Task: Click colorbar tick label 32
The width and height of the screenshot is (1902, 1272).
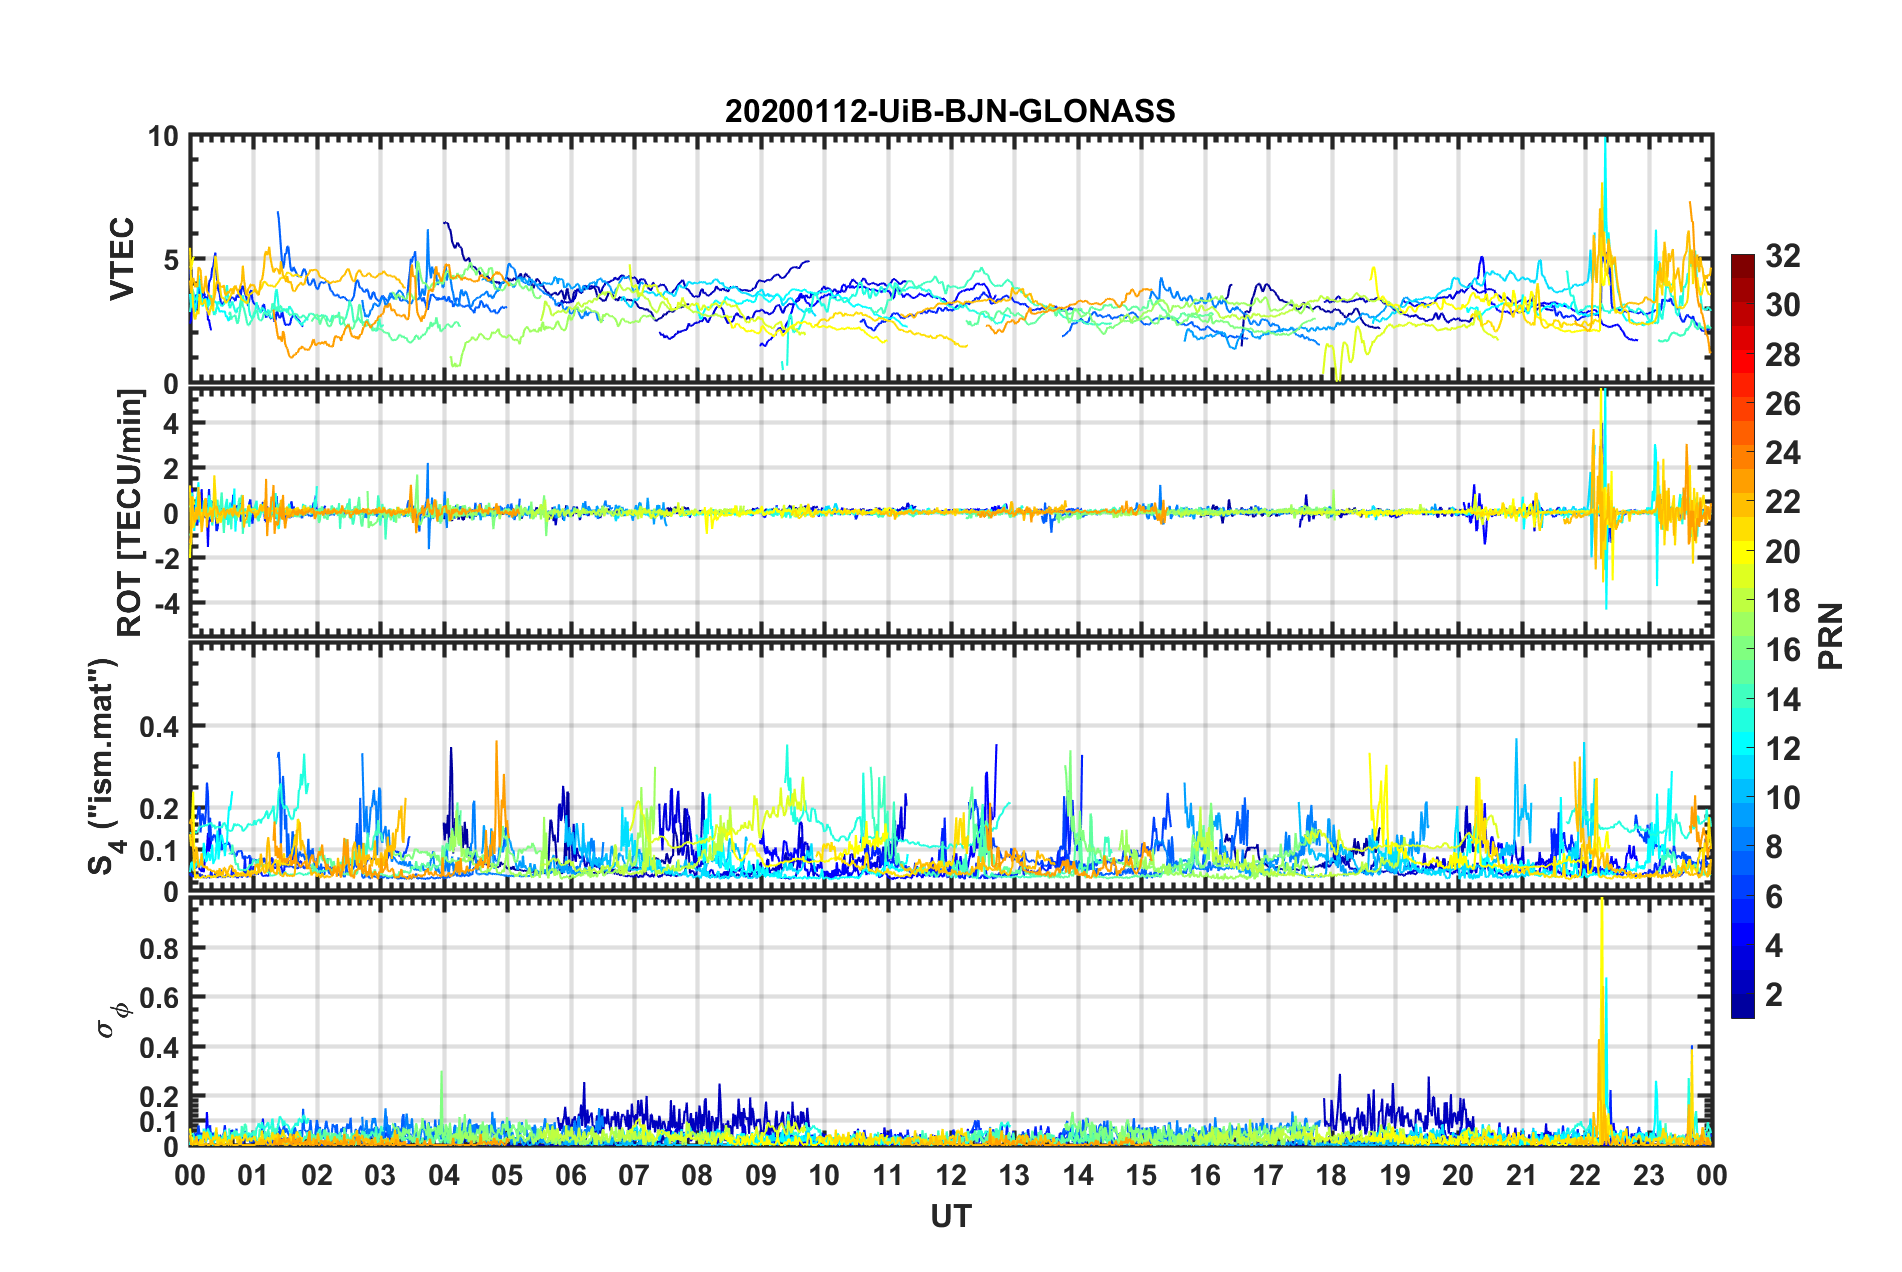Action: [x=1782, y=256]
